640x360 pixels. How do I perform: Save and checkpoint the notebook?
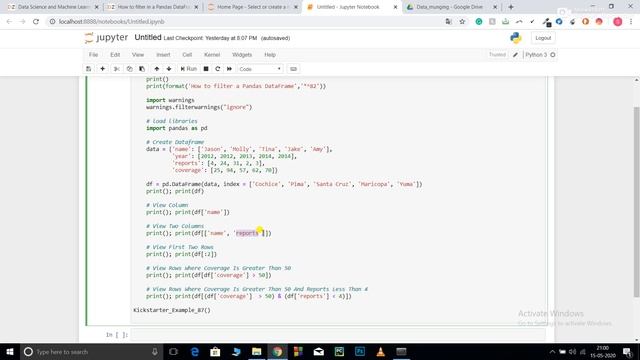89,69
